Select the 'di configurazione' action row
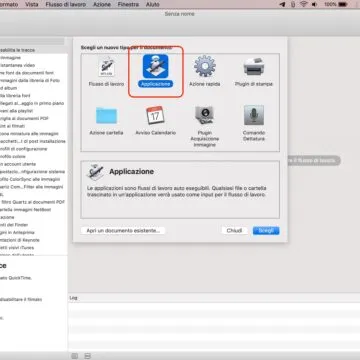The width and height of the screenshot is (360, 360). [x=34, y=149]
